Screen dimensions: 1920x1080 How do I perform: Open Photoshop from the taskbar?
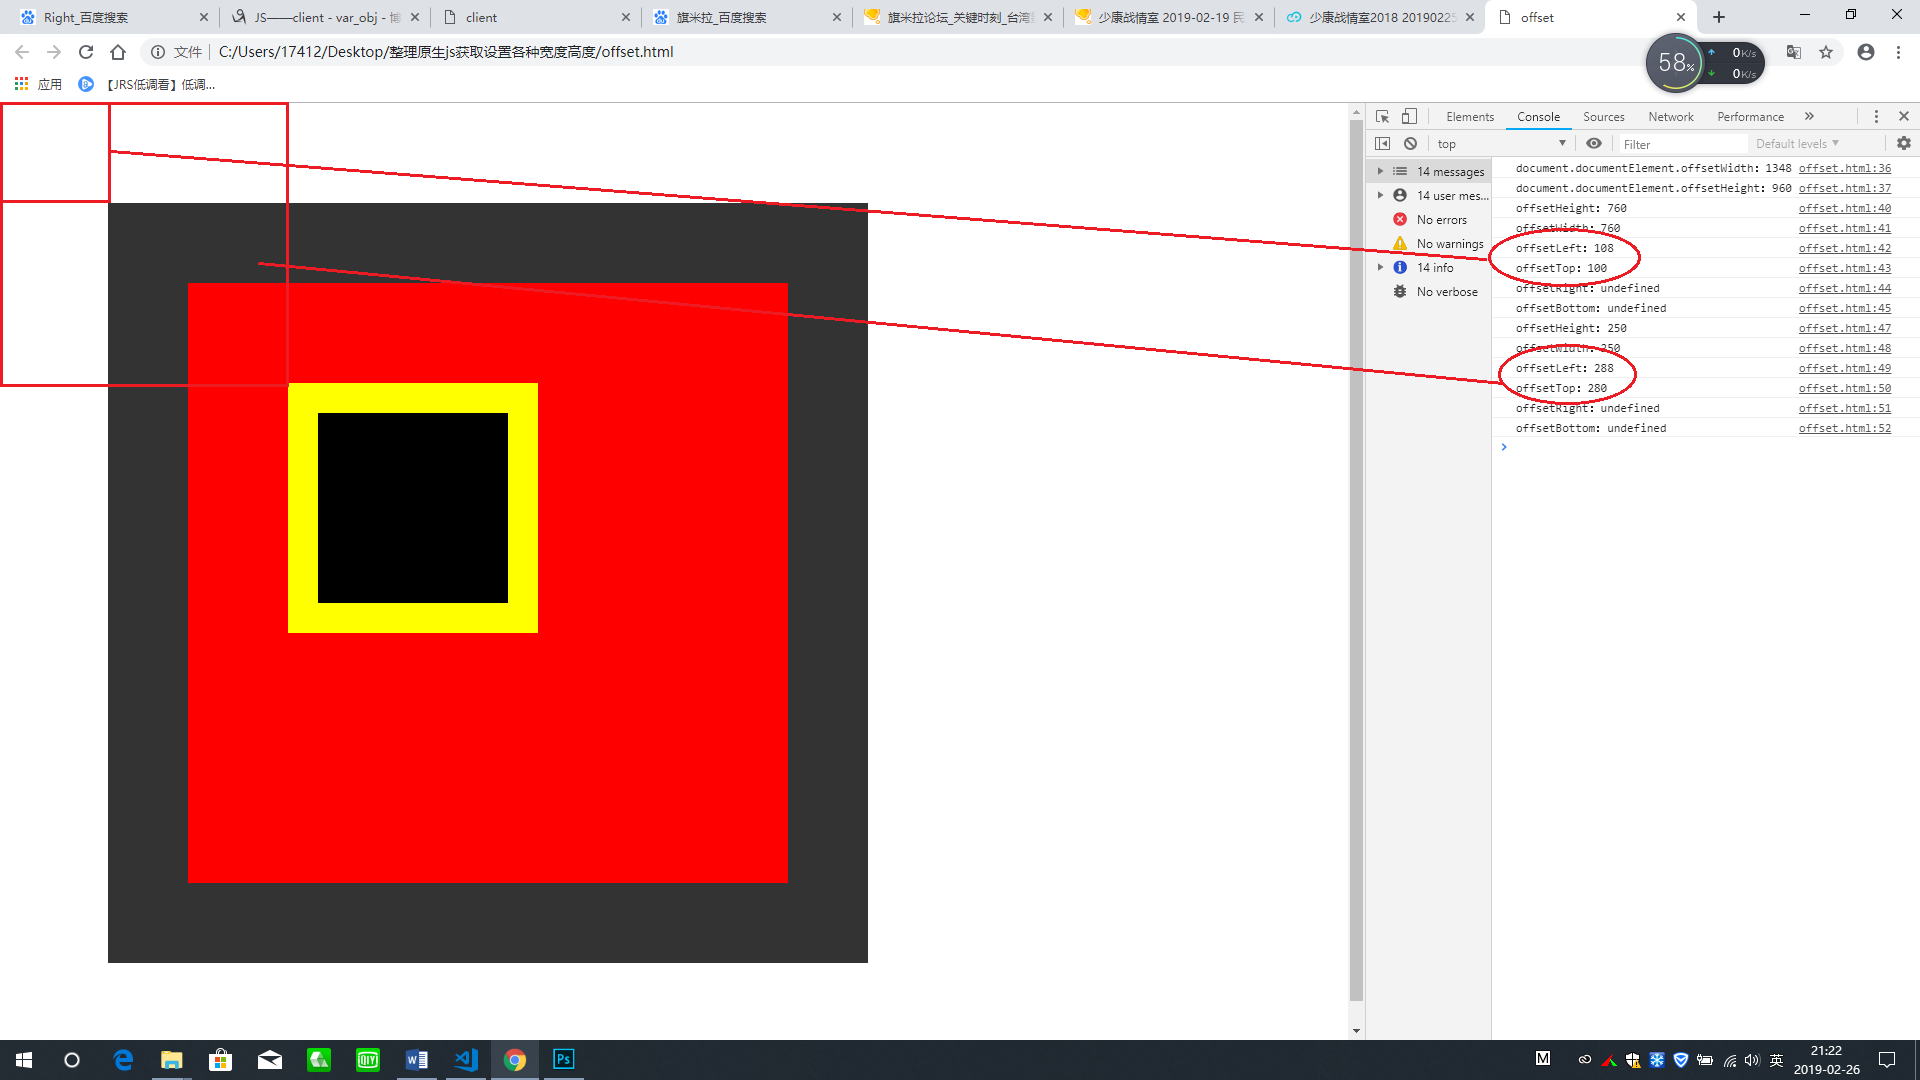564,1060
